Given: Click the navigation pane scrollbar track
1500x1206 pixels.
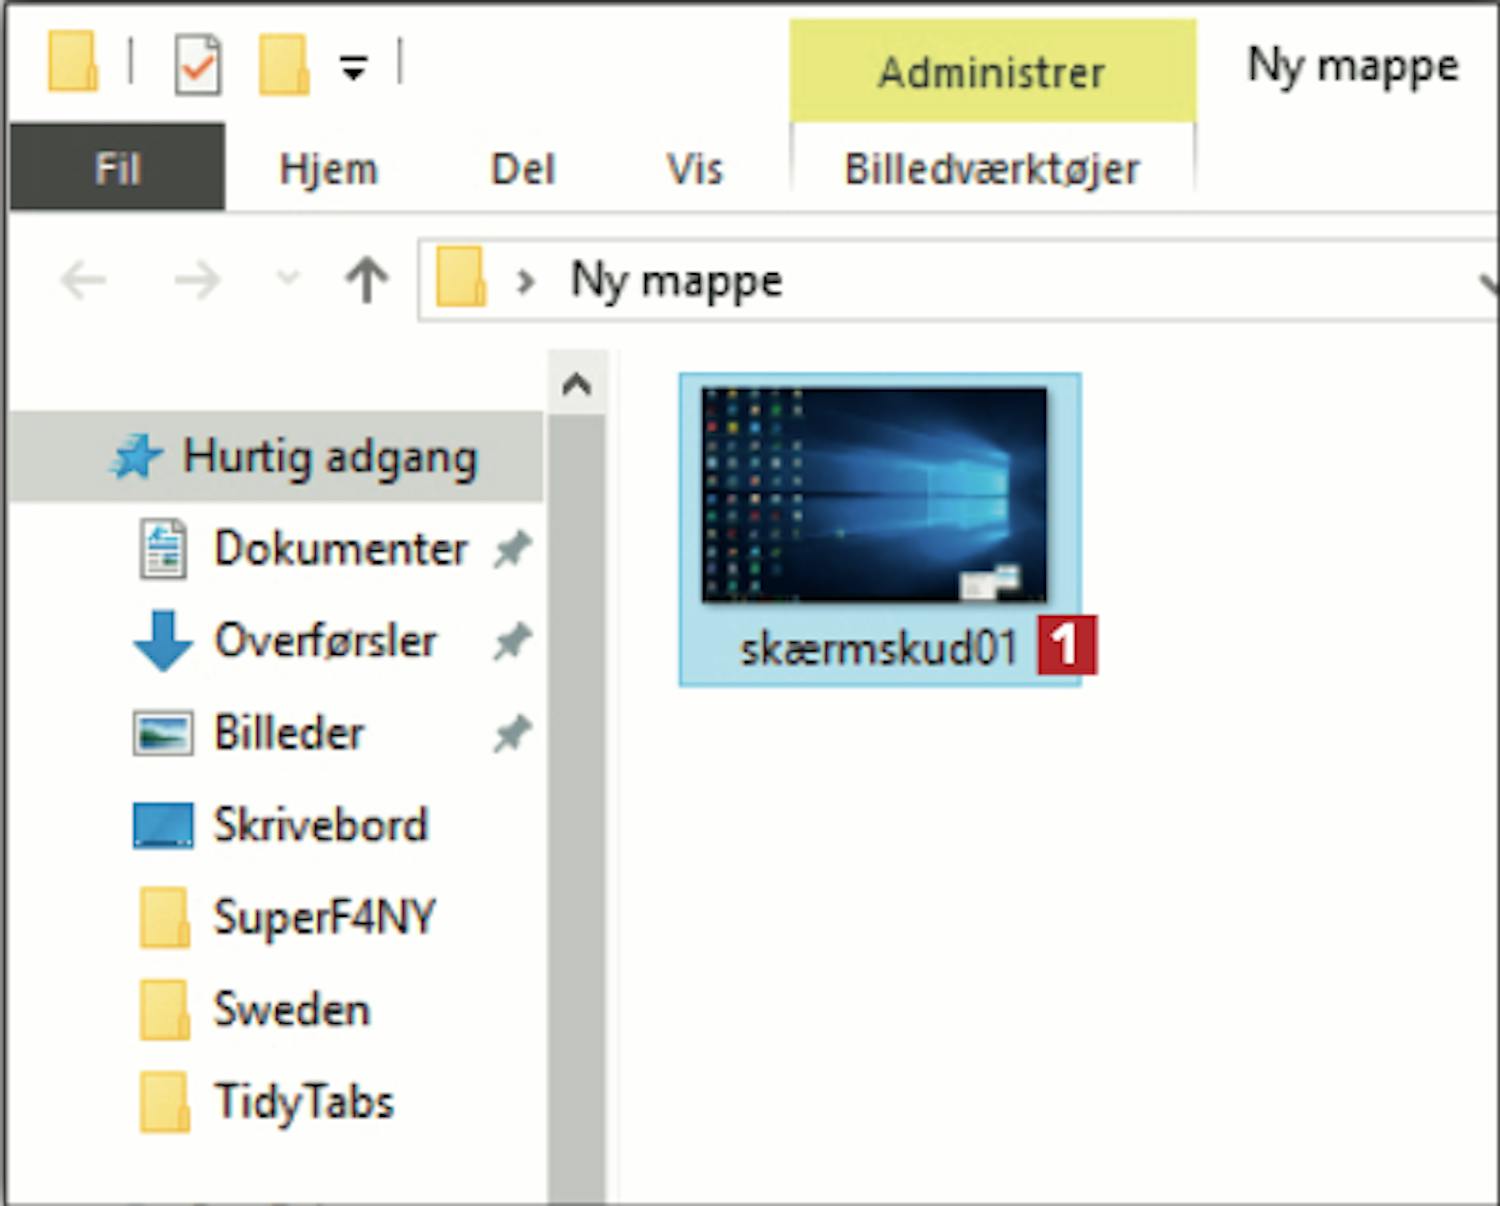Looking at the screenshot, I should tap(577, 808).
